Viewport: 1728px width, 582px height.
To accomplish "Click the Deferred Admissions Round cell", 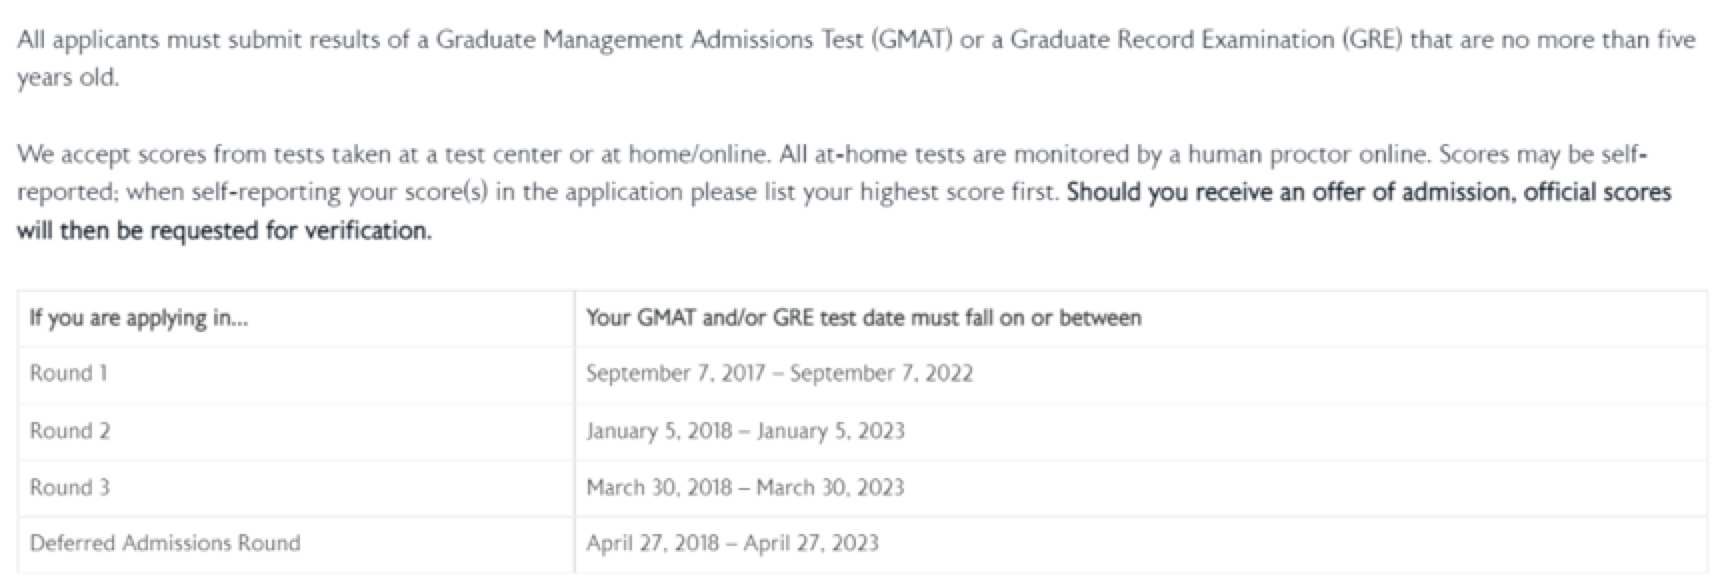I will [x=296, y=544].
